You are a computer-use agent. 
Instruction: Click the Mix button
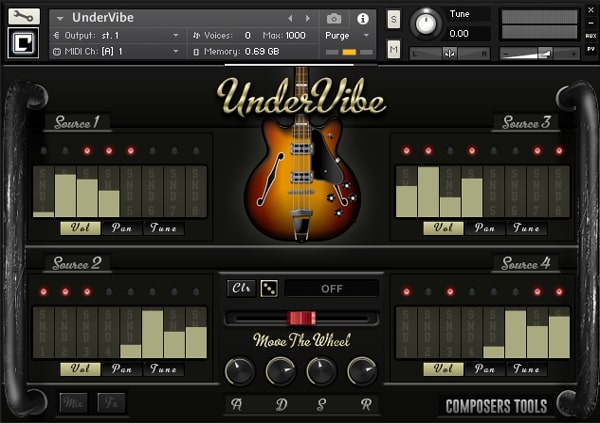[x=73, y=403]
